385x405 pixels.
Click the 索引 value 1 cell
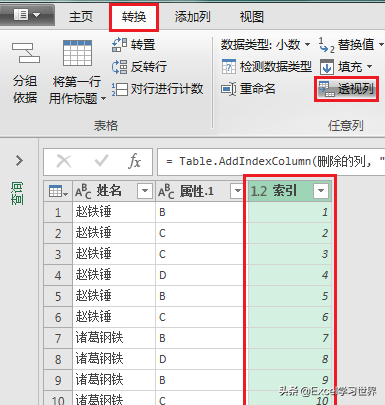pos(289,212)
